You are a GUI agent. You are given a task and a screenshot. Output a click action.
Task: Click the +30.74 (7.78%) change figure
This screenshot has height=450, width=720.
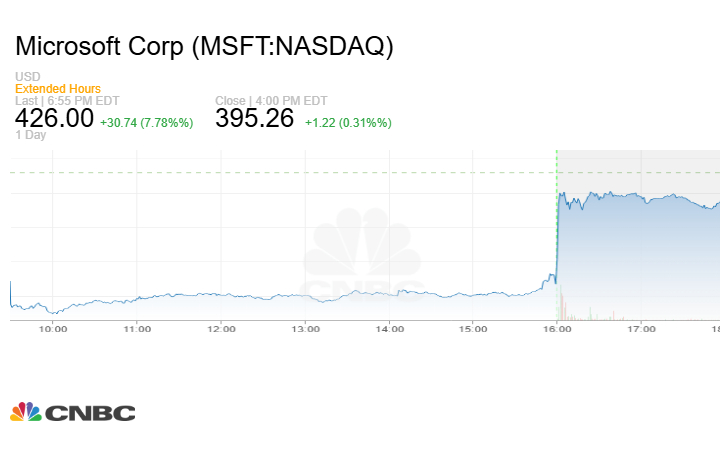tap(147, 122)
